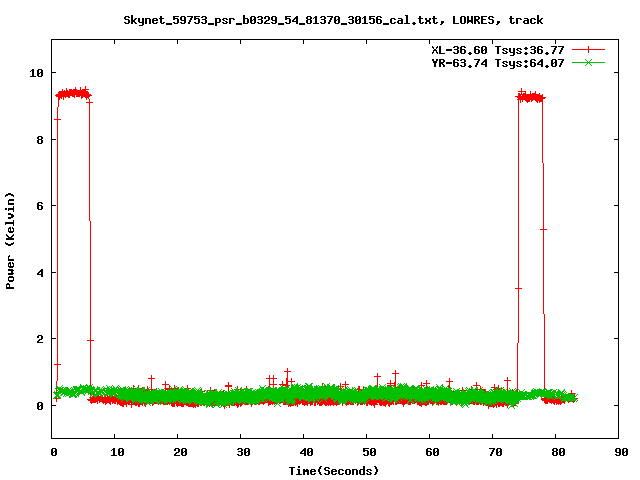The height and width of the screenshot is (480, 640).
Task: Click the y-axis tick label '10'
Action: pos(36,73)
